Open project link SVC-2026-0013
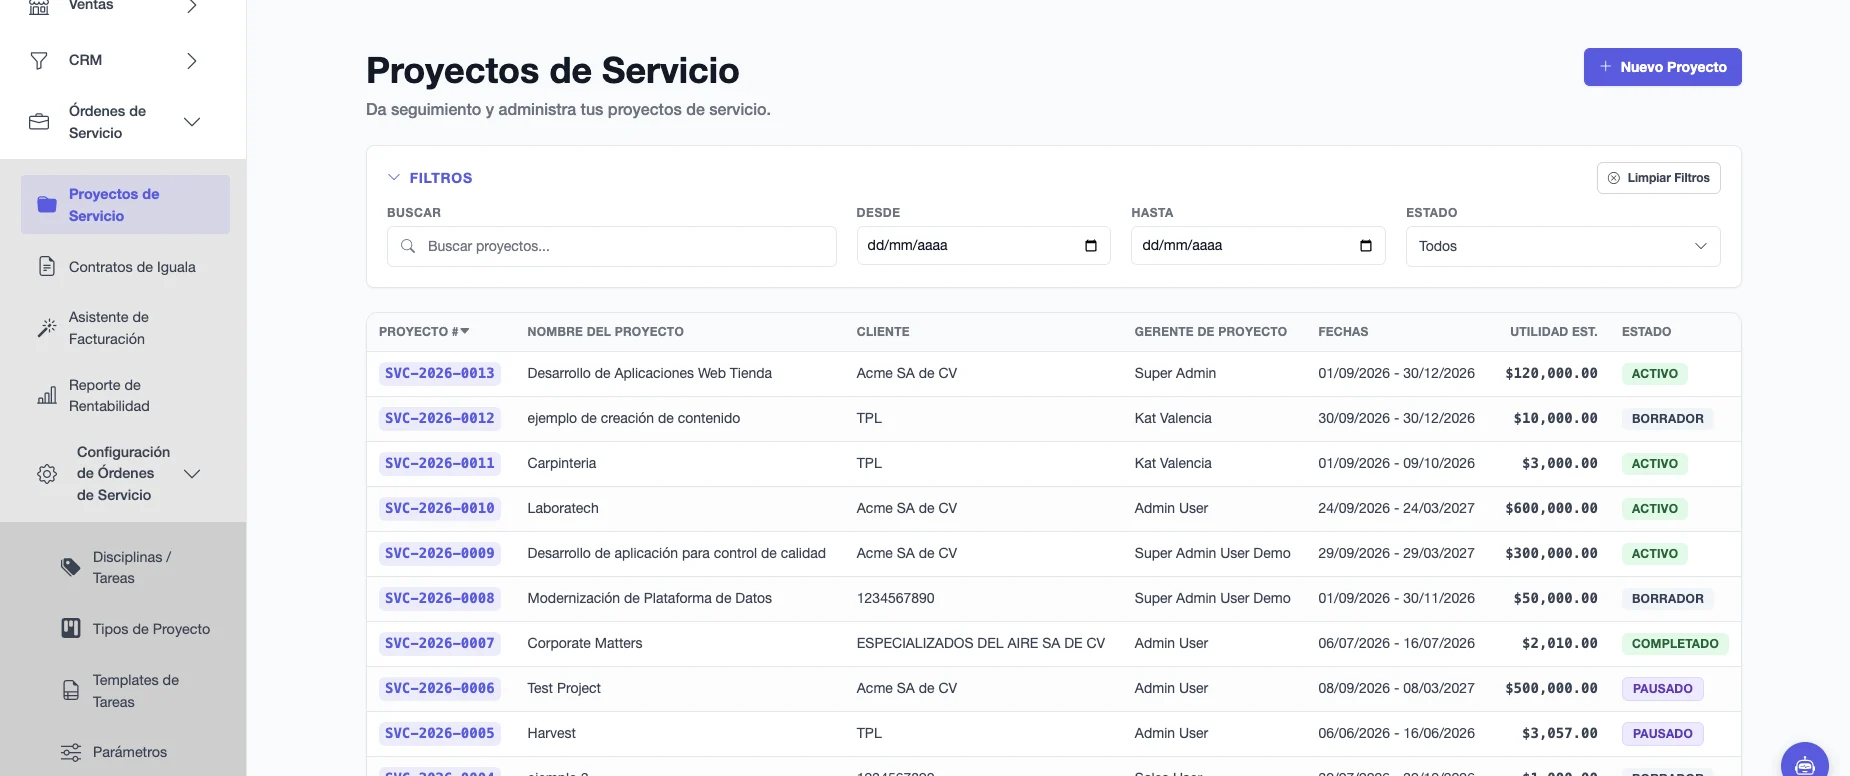 [x=440, y=374]
